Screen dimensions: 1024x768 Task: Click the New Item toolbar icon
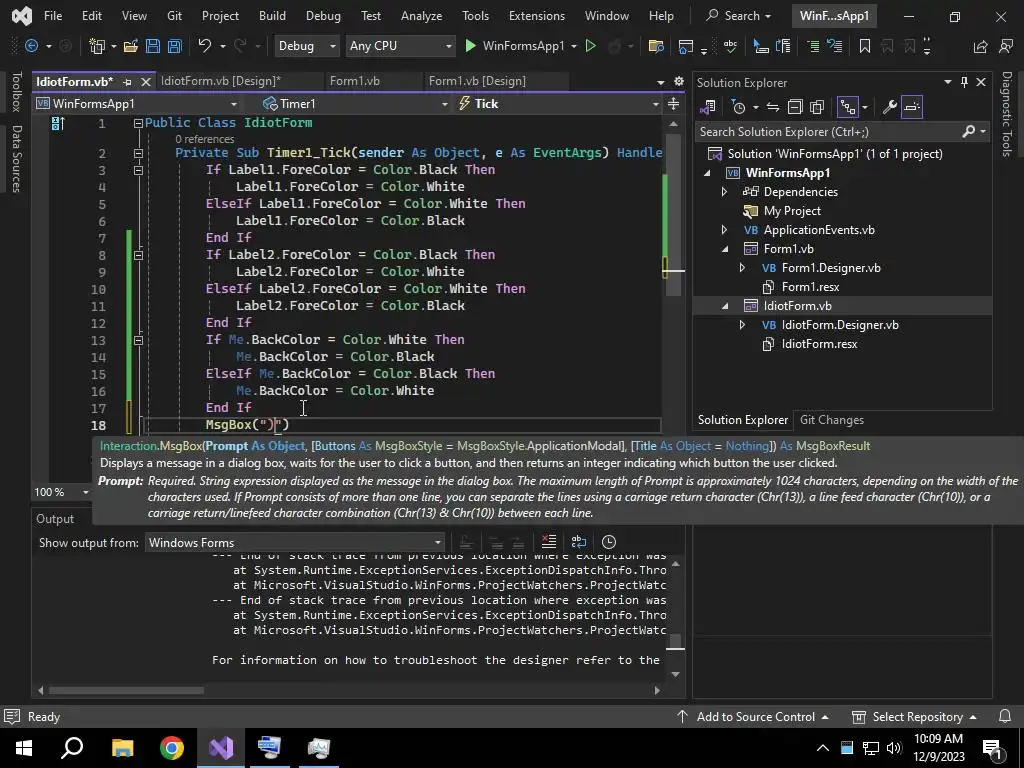pyautogui.click(x=97, y=46)
